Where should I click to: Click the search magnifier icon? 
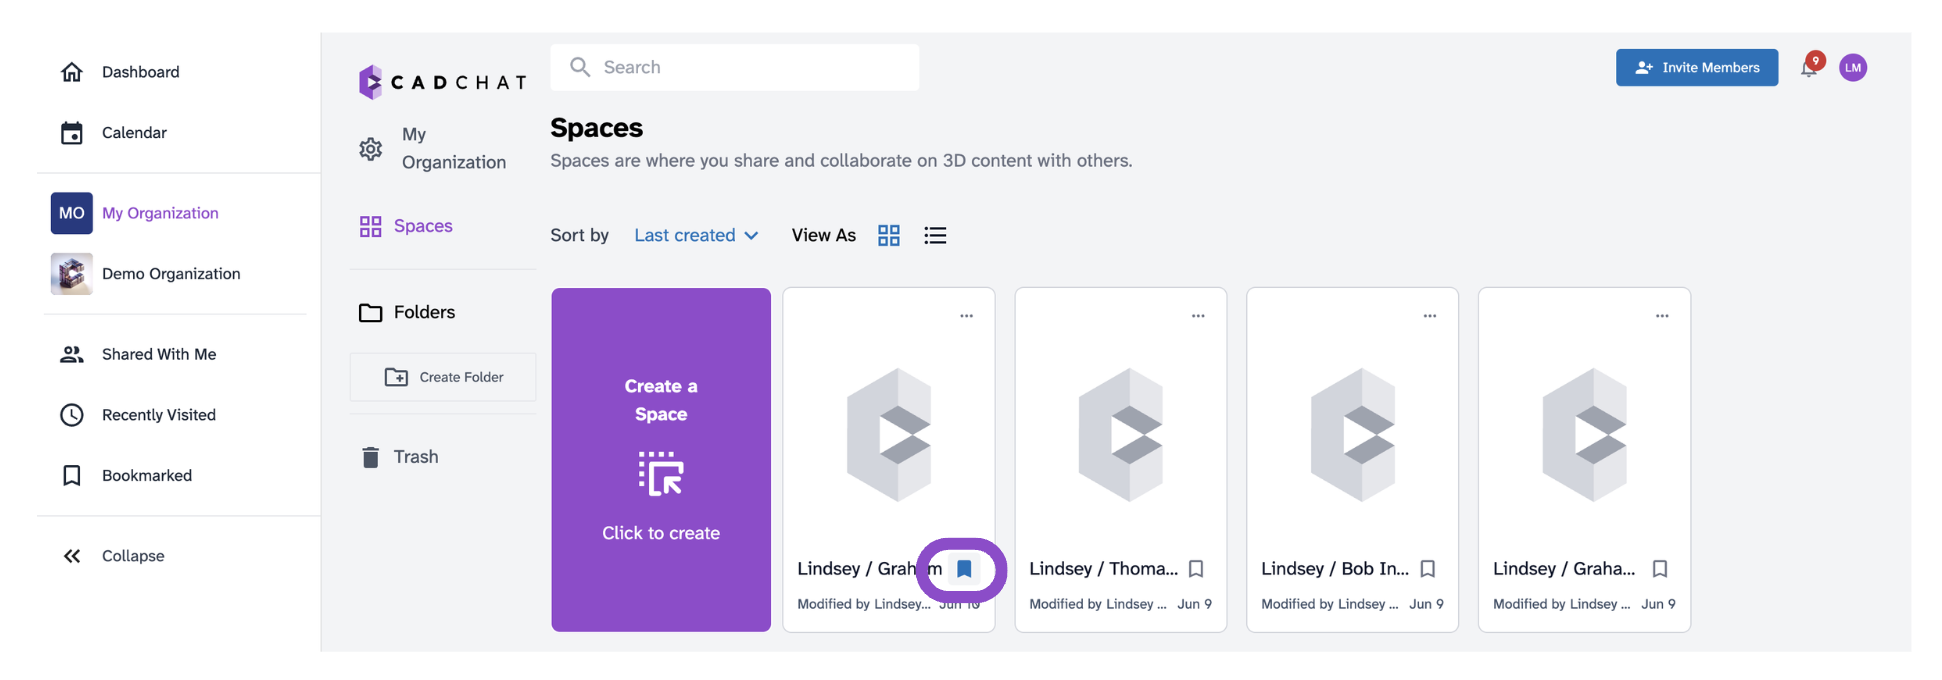[580, 67]
